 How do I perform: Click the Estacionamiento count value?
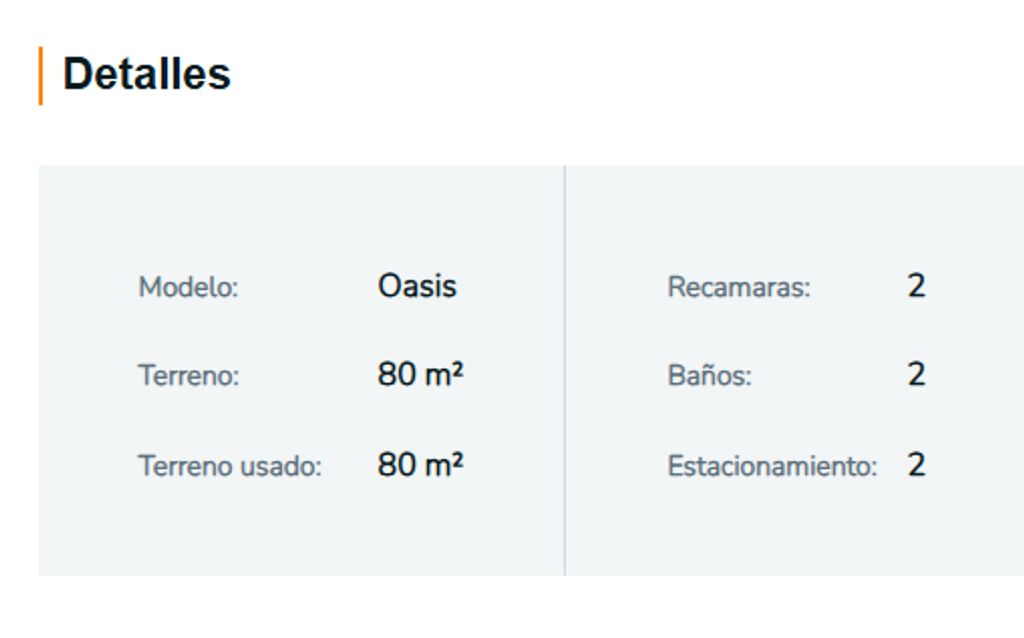click(x=916, y=465)
